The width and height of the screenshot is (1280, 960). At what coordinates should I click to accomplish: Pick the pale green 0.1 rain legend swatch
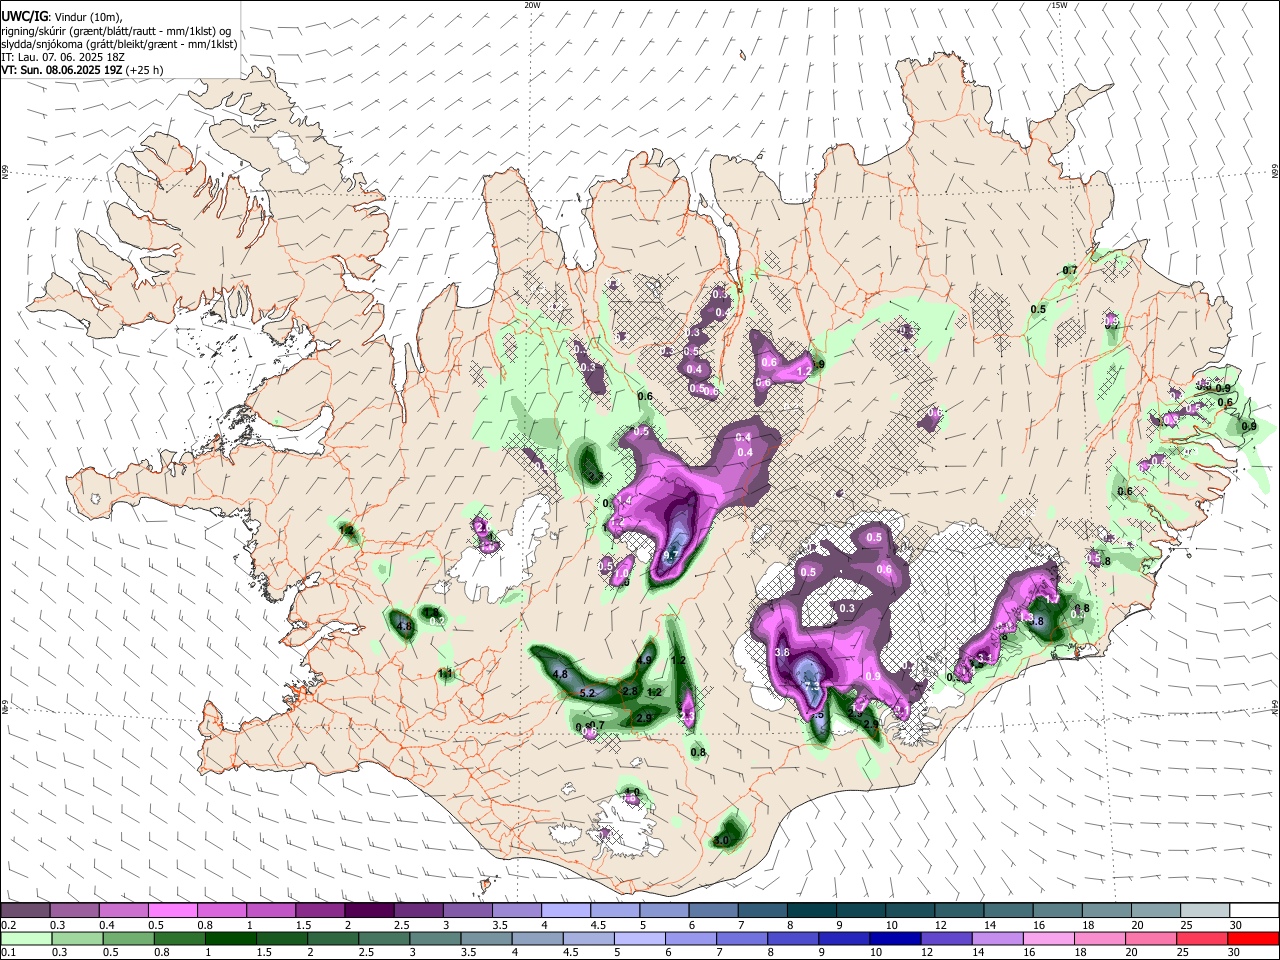pos(26,939)
